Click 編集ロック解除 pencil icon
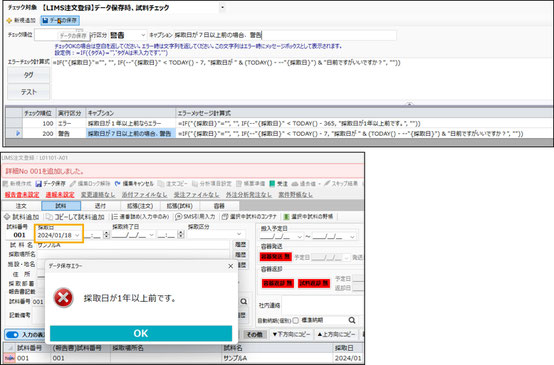This screenshot has width=554, height=365. (73, 184)
